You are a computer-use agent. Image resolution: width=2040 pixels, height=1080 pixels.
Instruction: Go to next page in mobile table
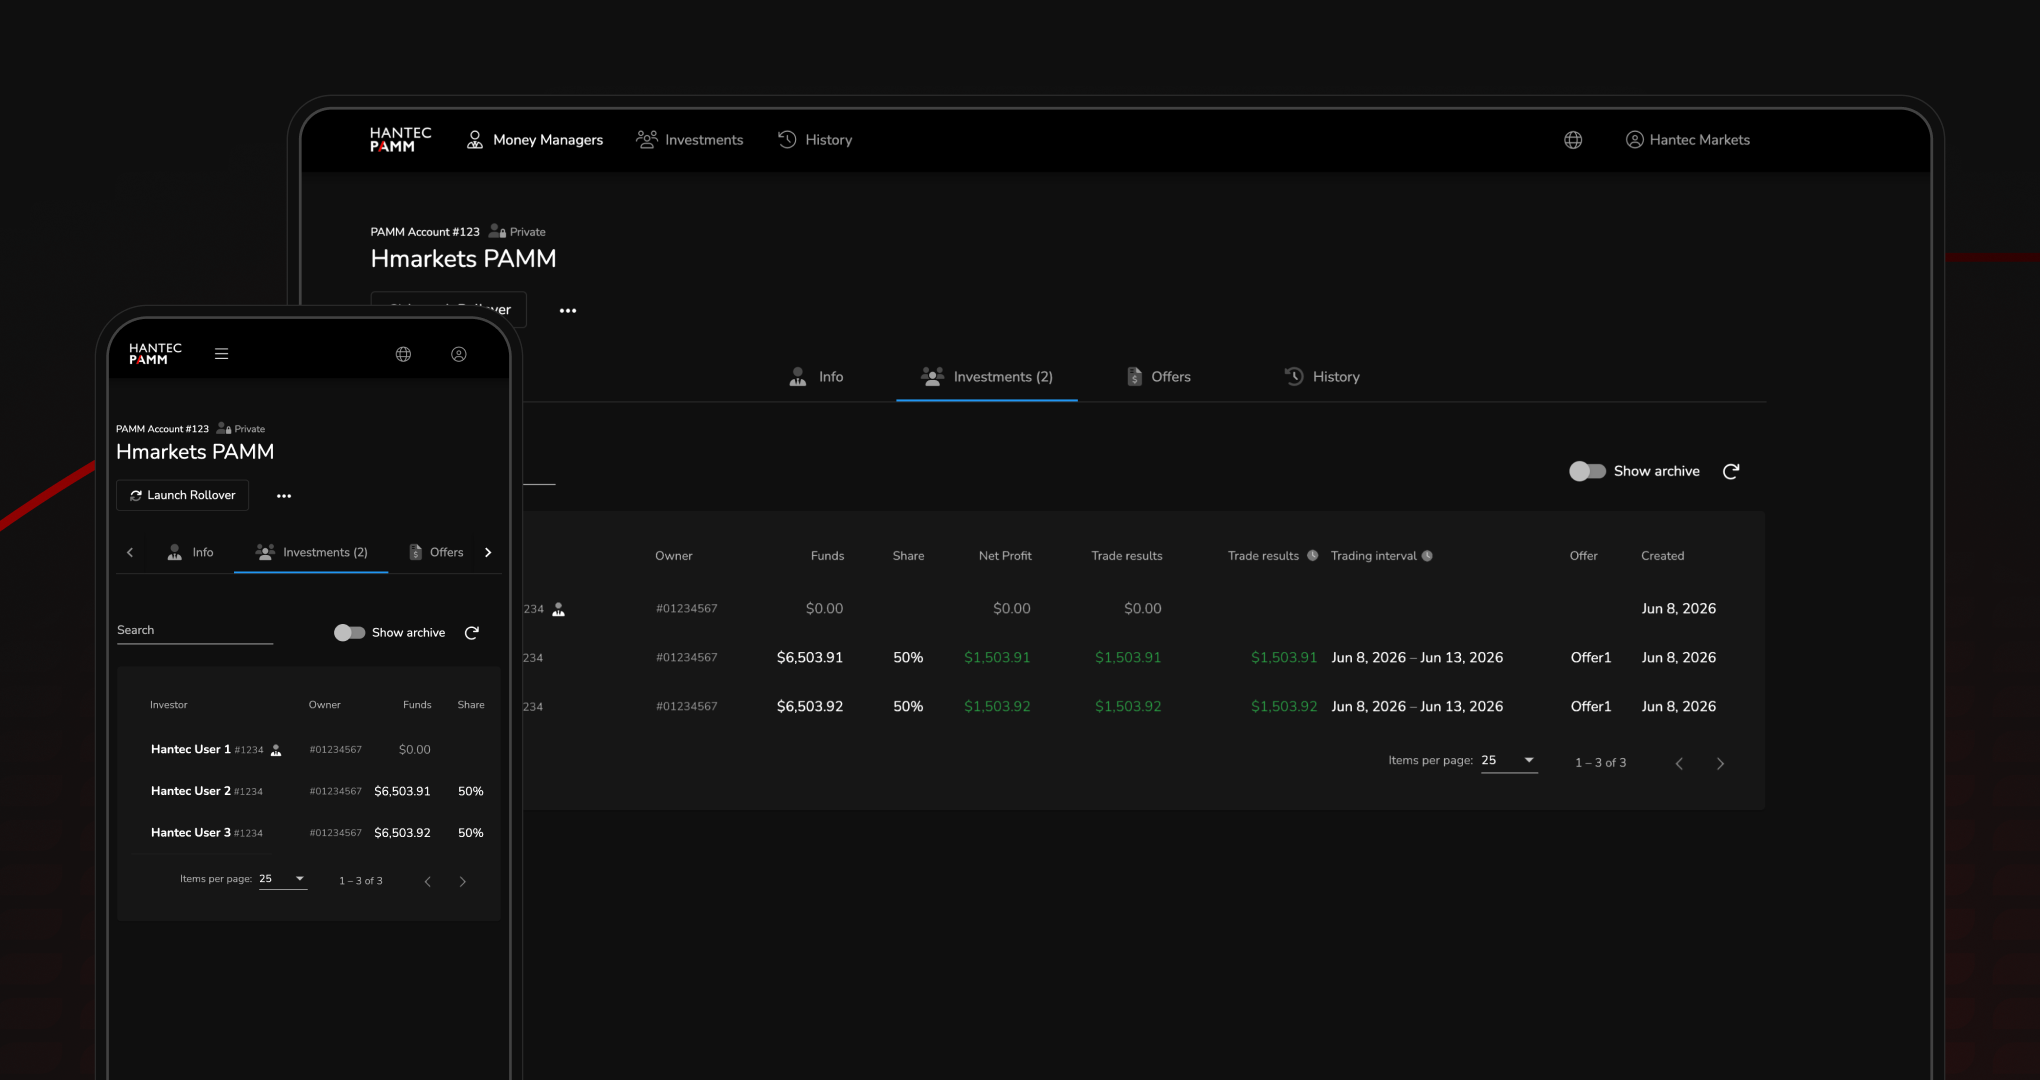click(x=462, y=881)
